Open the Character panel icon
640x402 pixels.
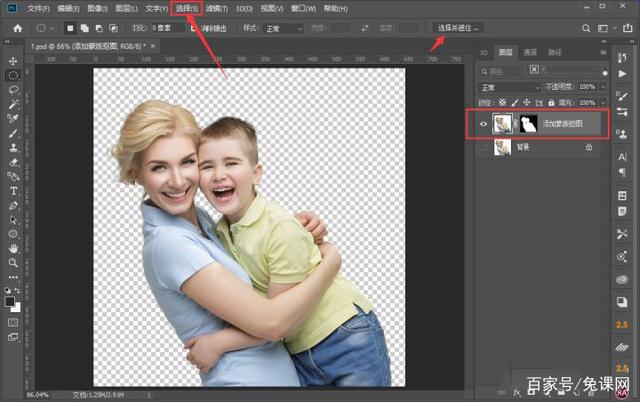622,157
